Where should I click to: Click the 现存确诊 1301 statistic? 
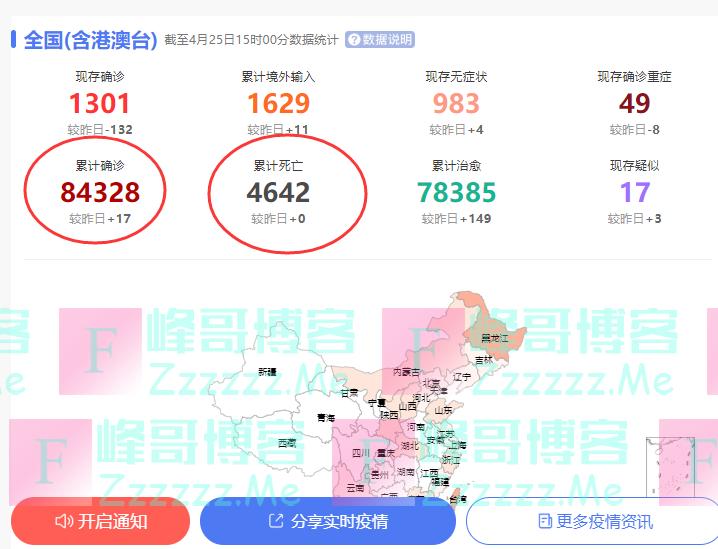click(100, 103)
